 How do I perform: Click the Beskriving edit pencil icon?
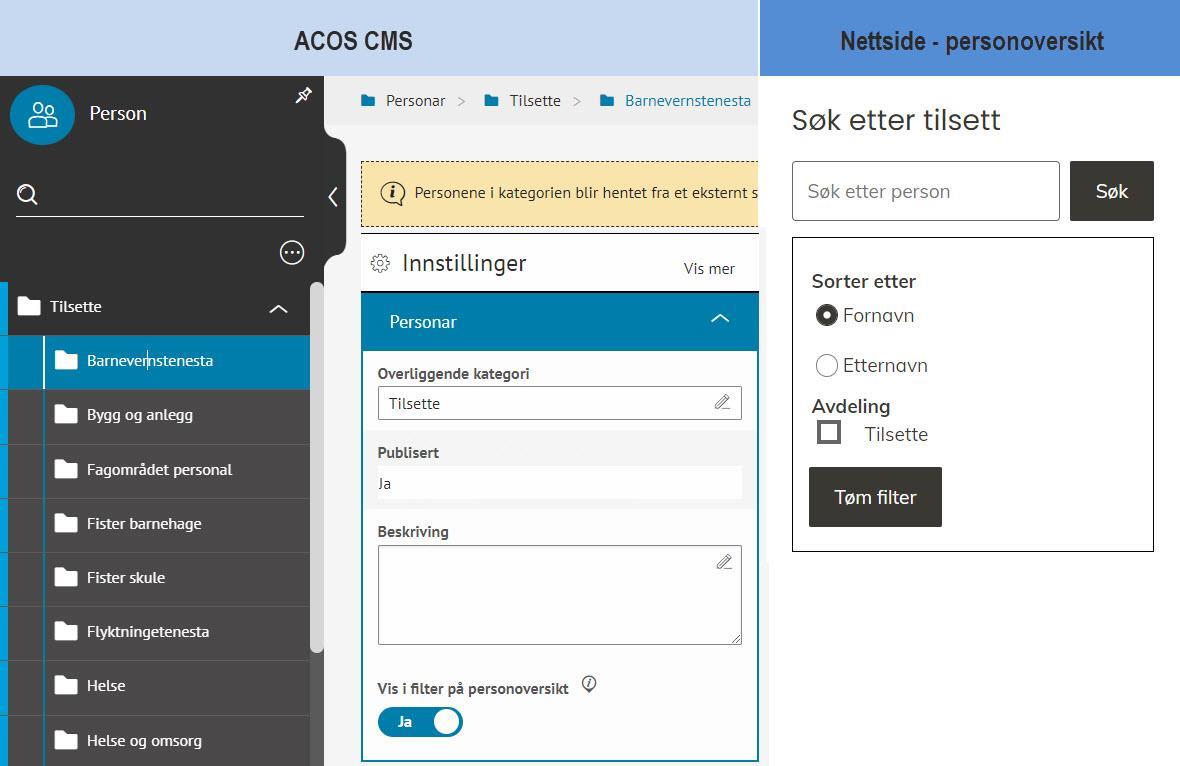coord(724,562)
